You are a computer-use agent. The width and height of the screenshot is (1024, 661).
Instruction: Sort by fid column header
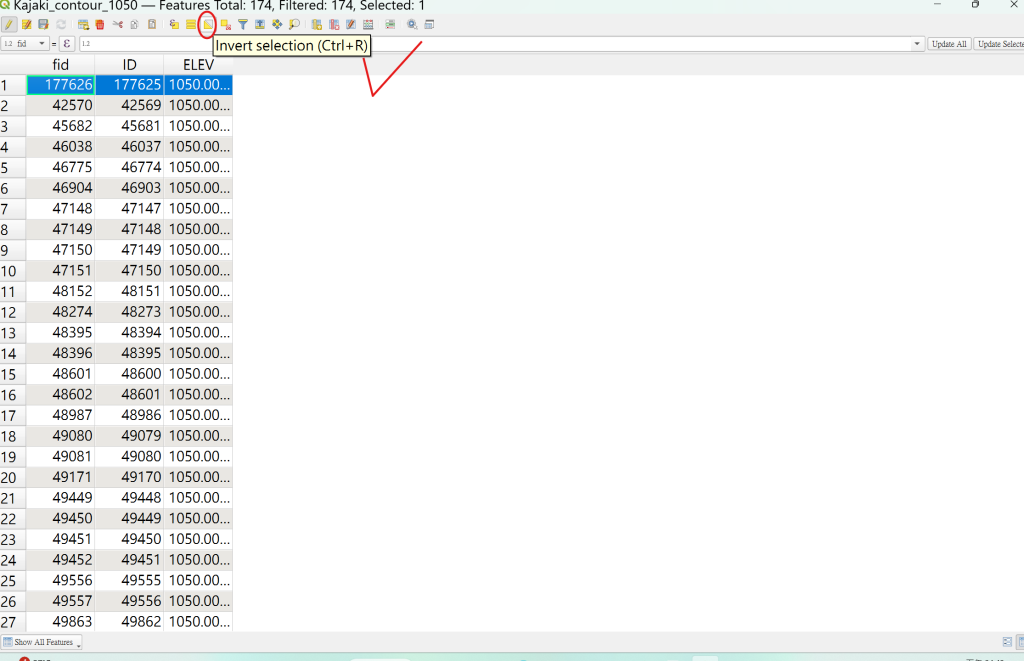click(61, 65)
